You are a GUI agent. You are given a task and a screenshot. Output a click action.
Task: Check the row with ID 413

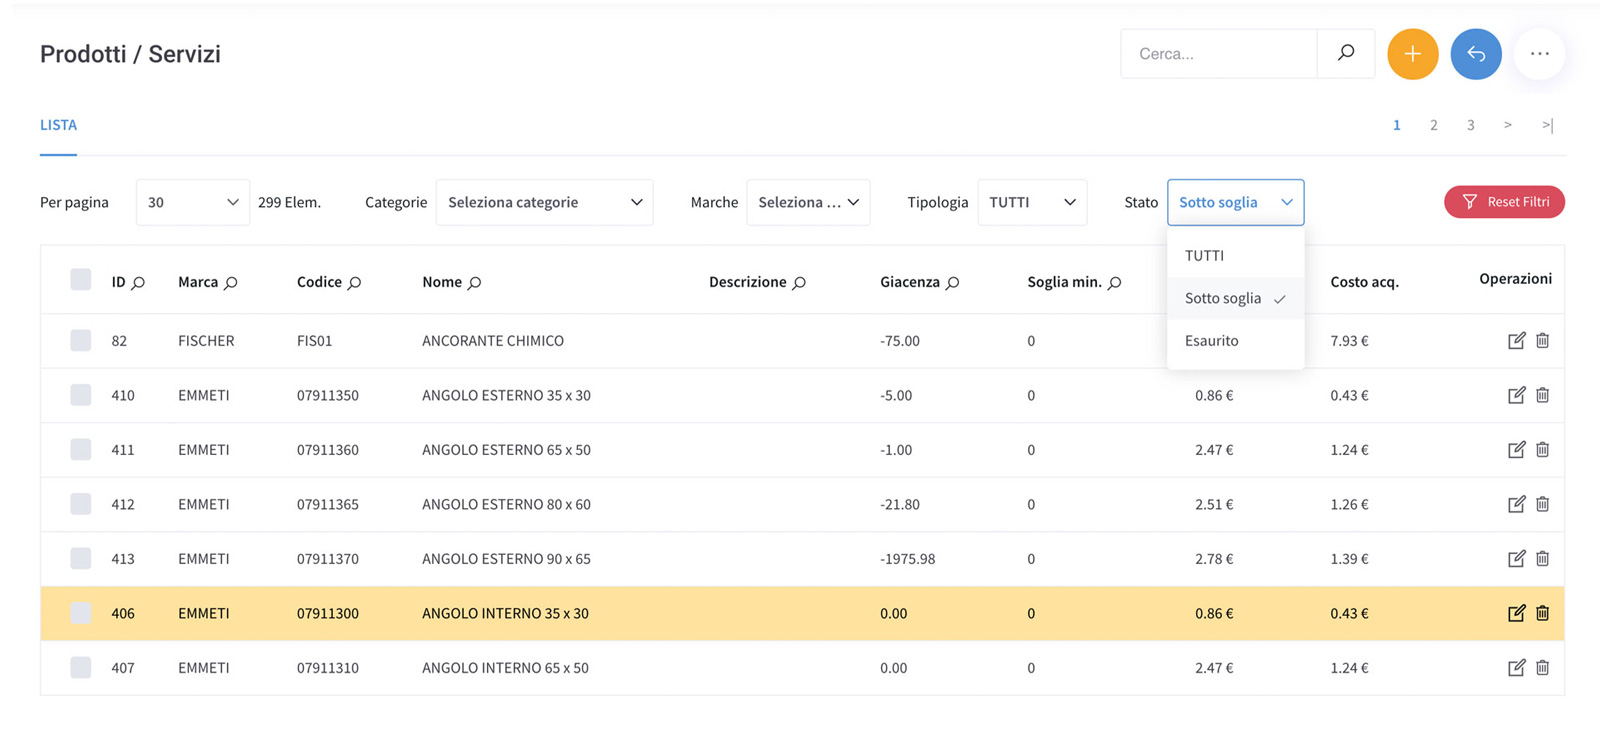(81, 558)
